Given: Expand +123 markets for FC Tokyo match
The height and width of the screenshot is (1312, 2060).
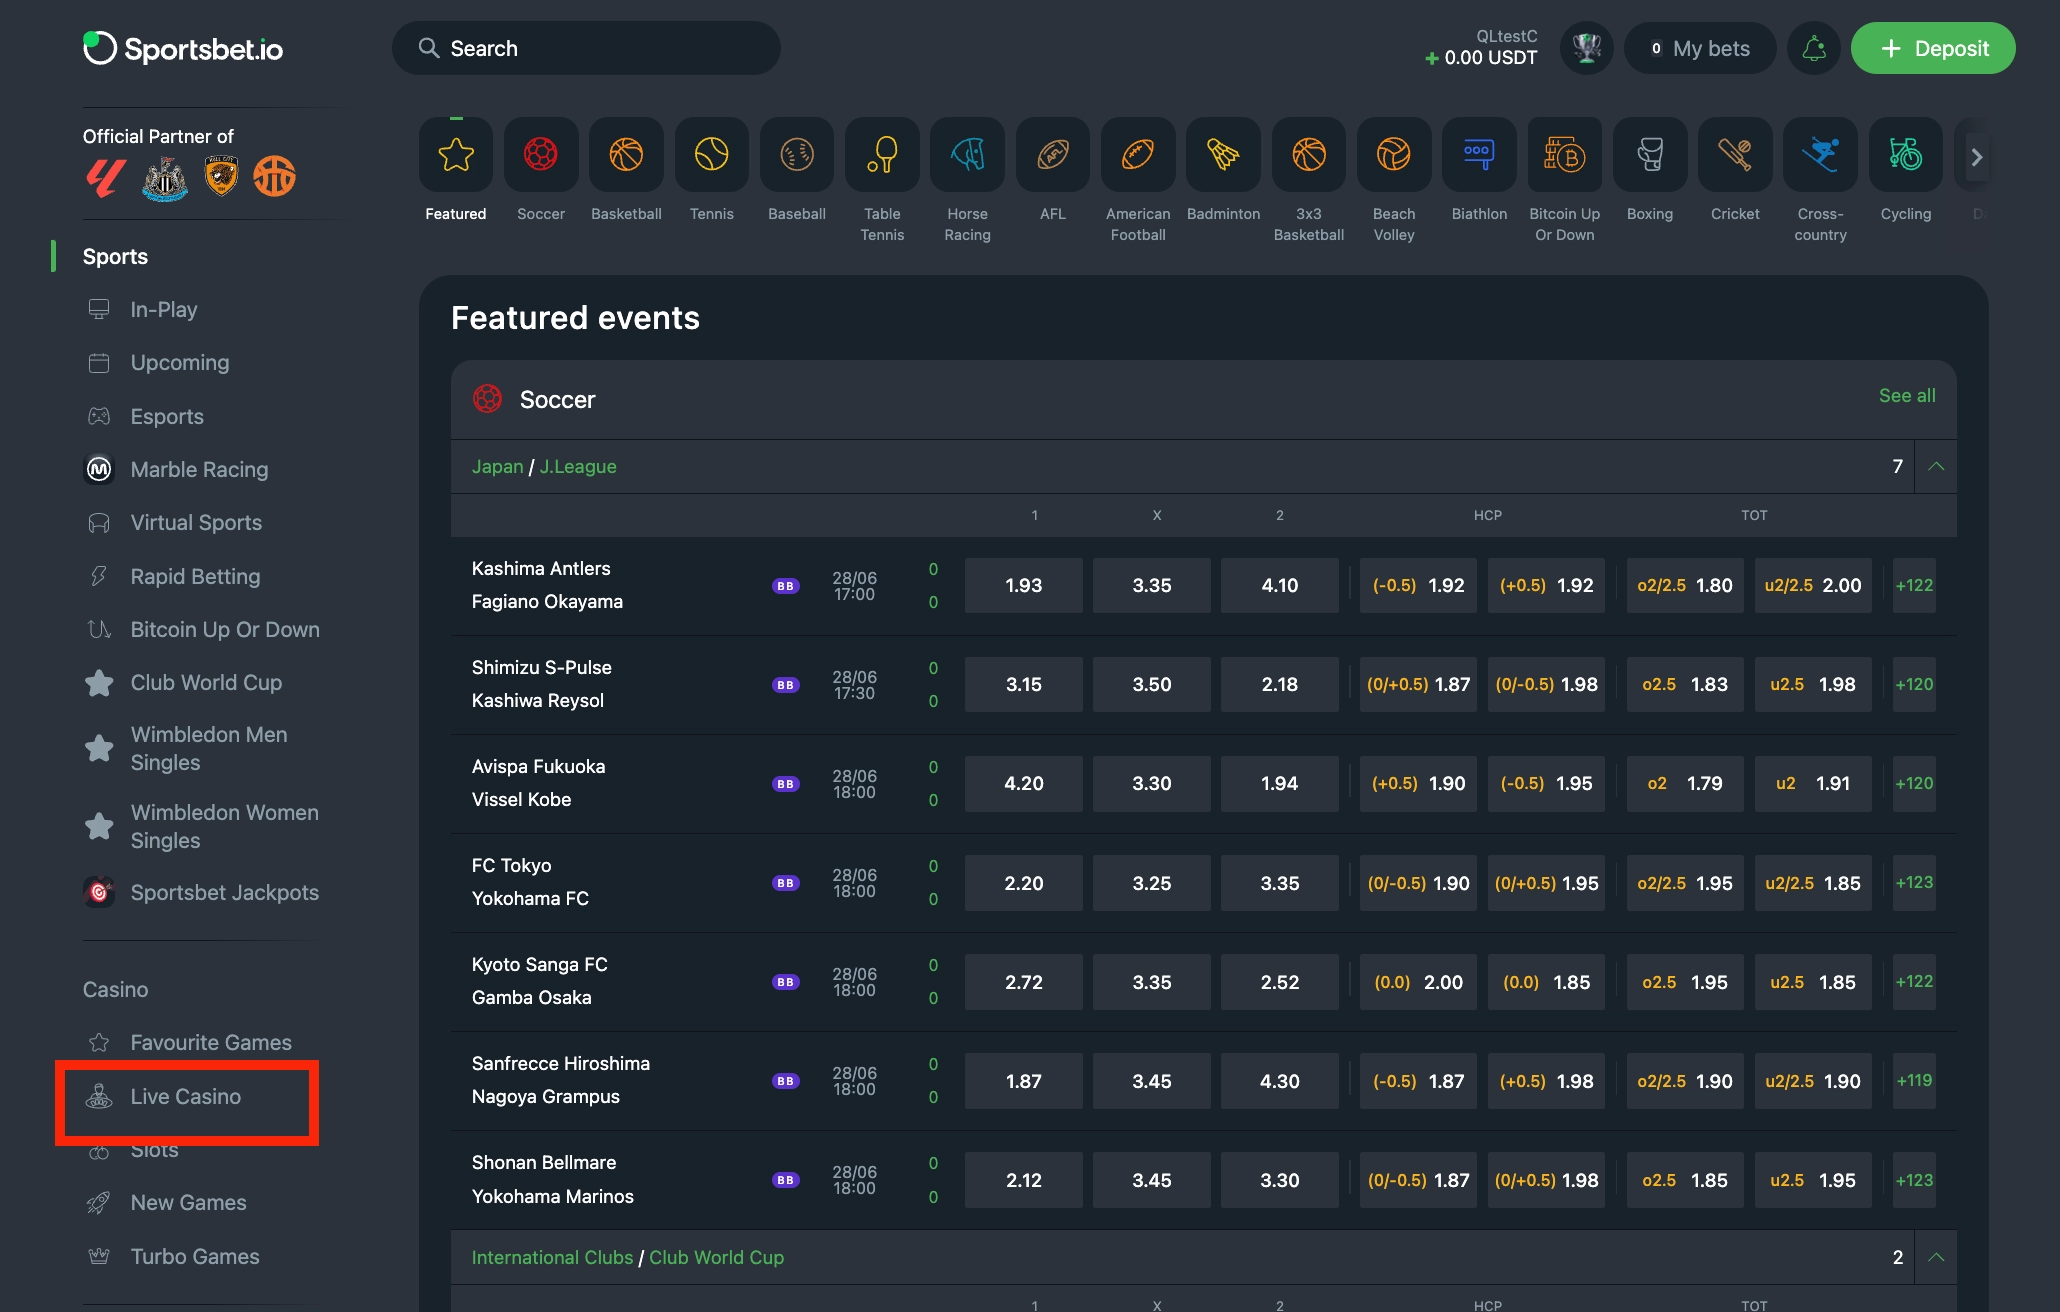Looking at the screenshot, I should pyautogui.click(x=1914, y=883).
